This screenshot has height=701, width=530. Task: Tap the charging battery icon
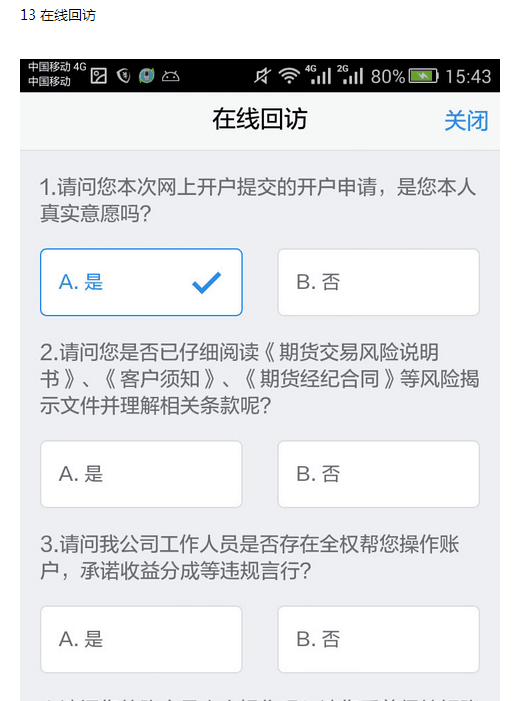click(x=424, y=76)
